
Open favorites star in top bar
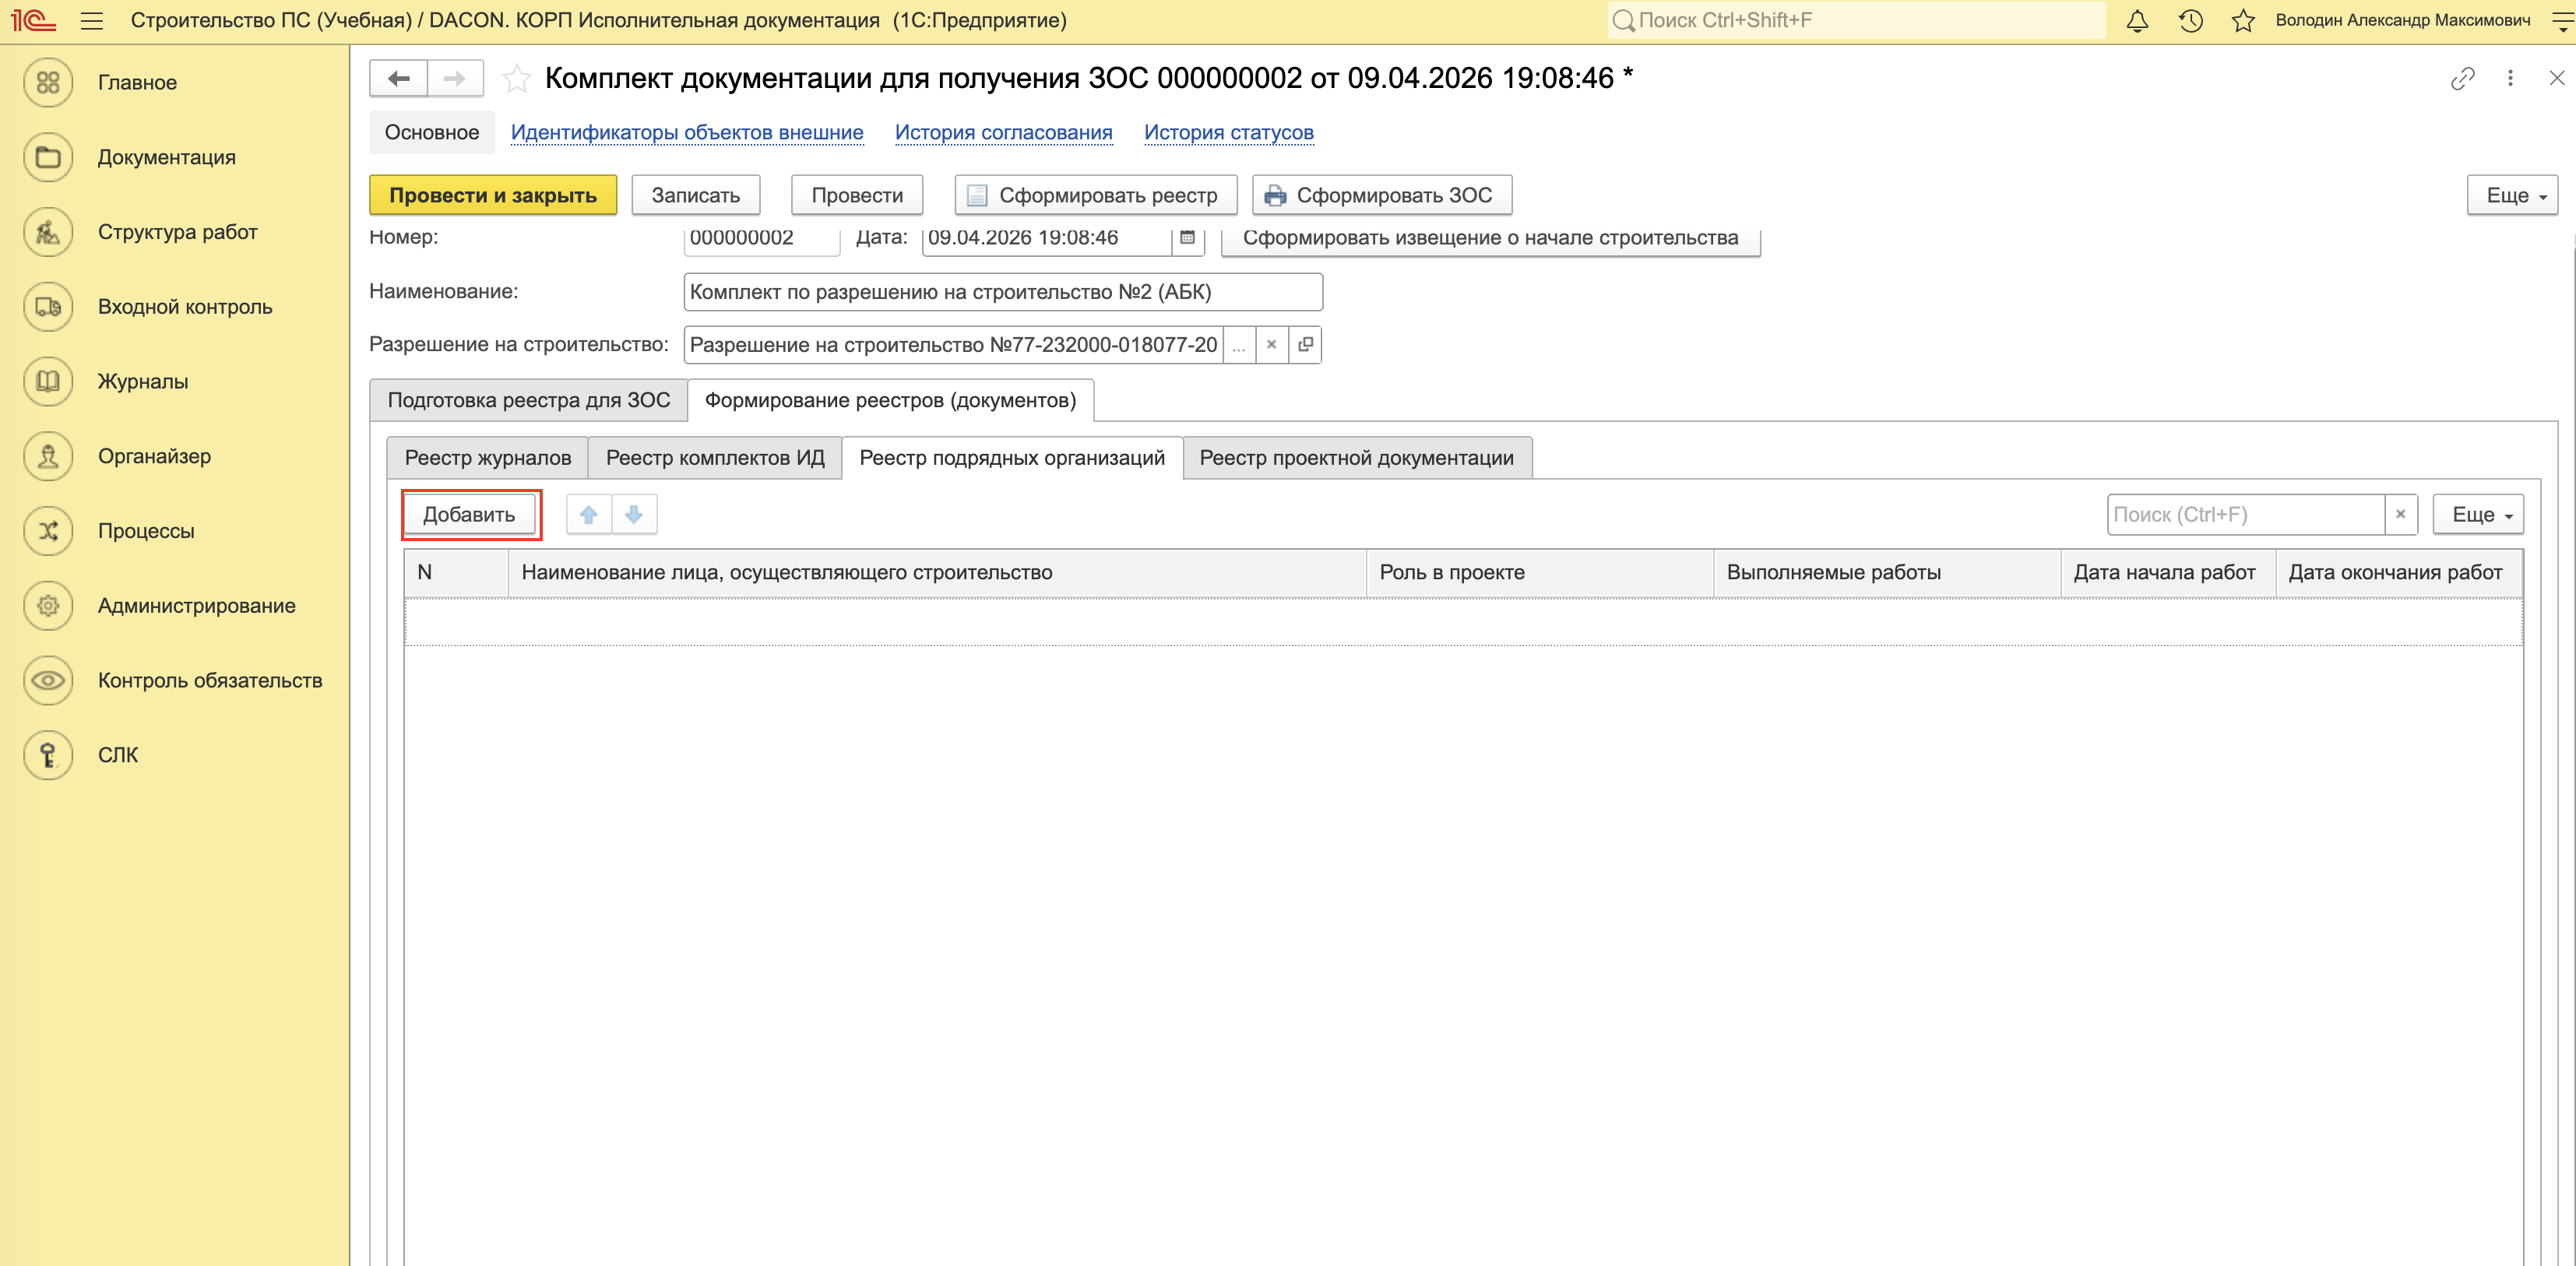tap(2243, 21)
